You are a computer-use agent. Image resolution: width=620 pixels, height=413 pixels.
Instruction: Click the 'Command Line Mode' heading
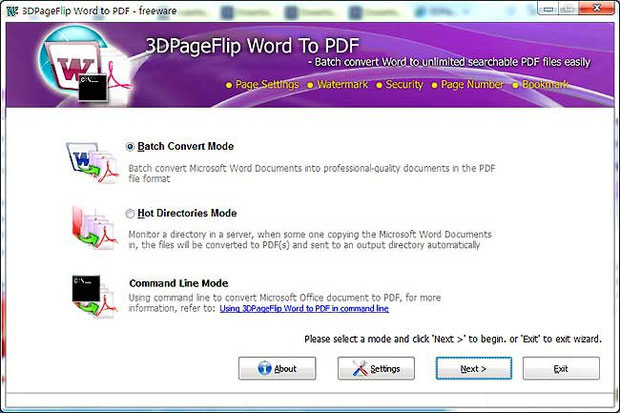179,283
